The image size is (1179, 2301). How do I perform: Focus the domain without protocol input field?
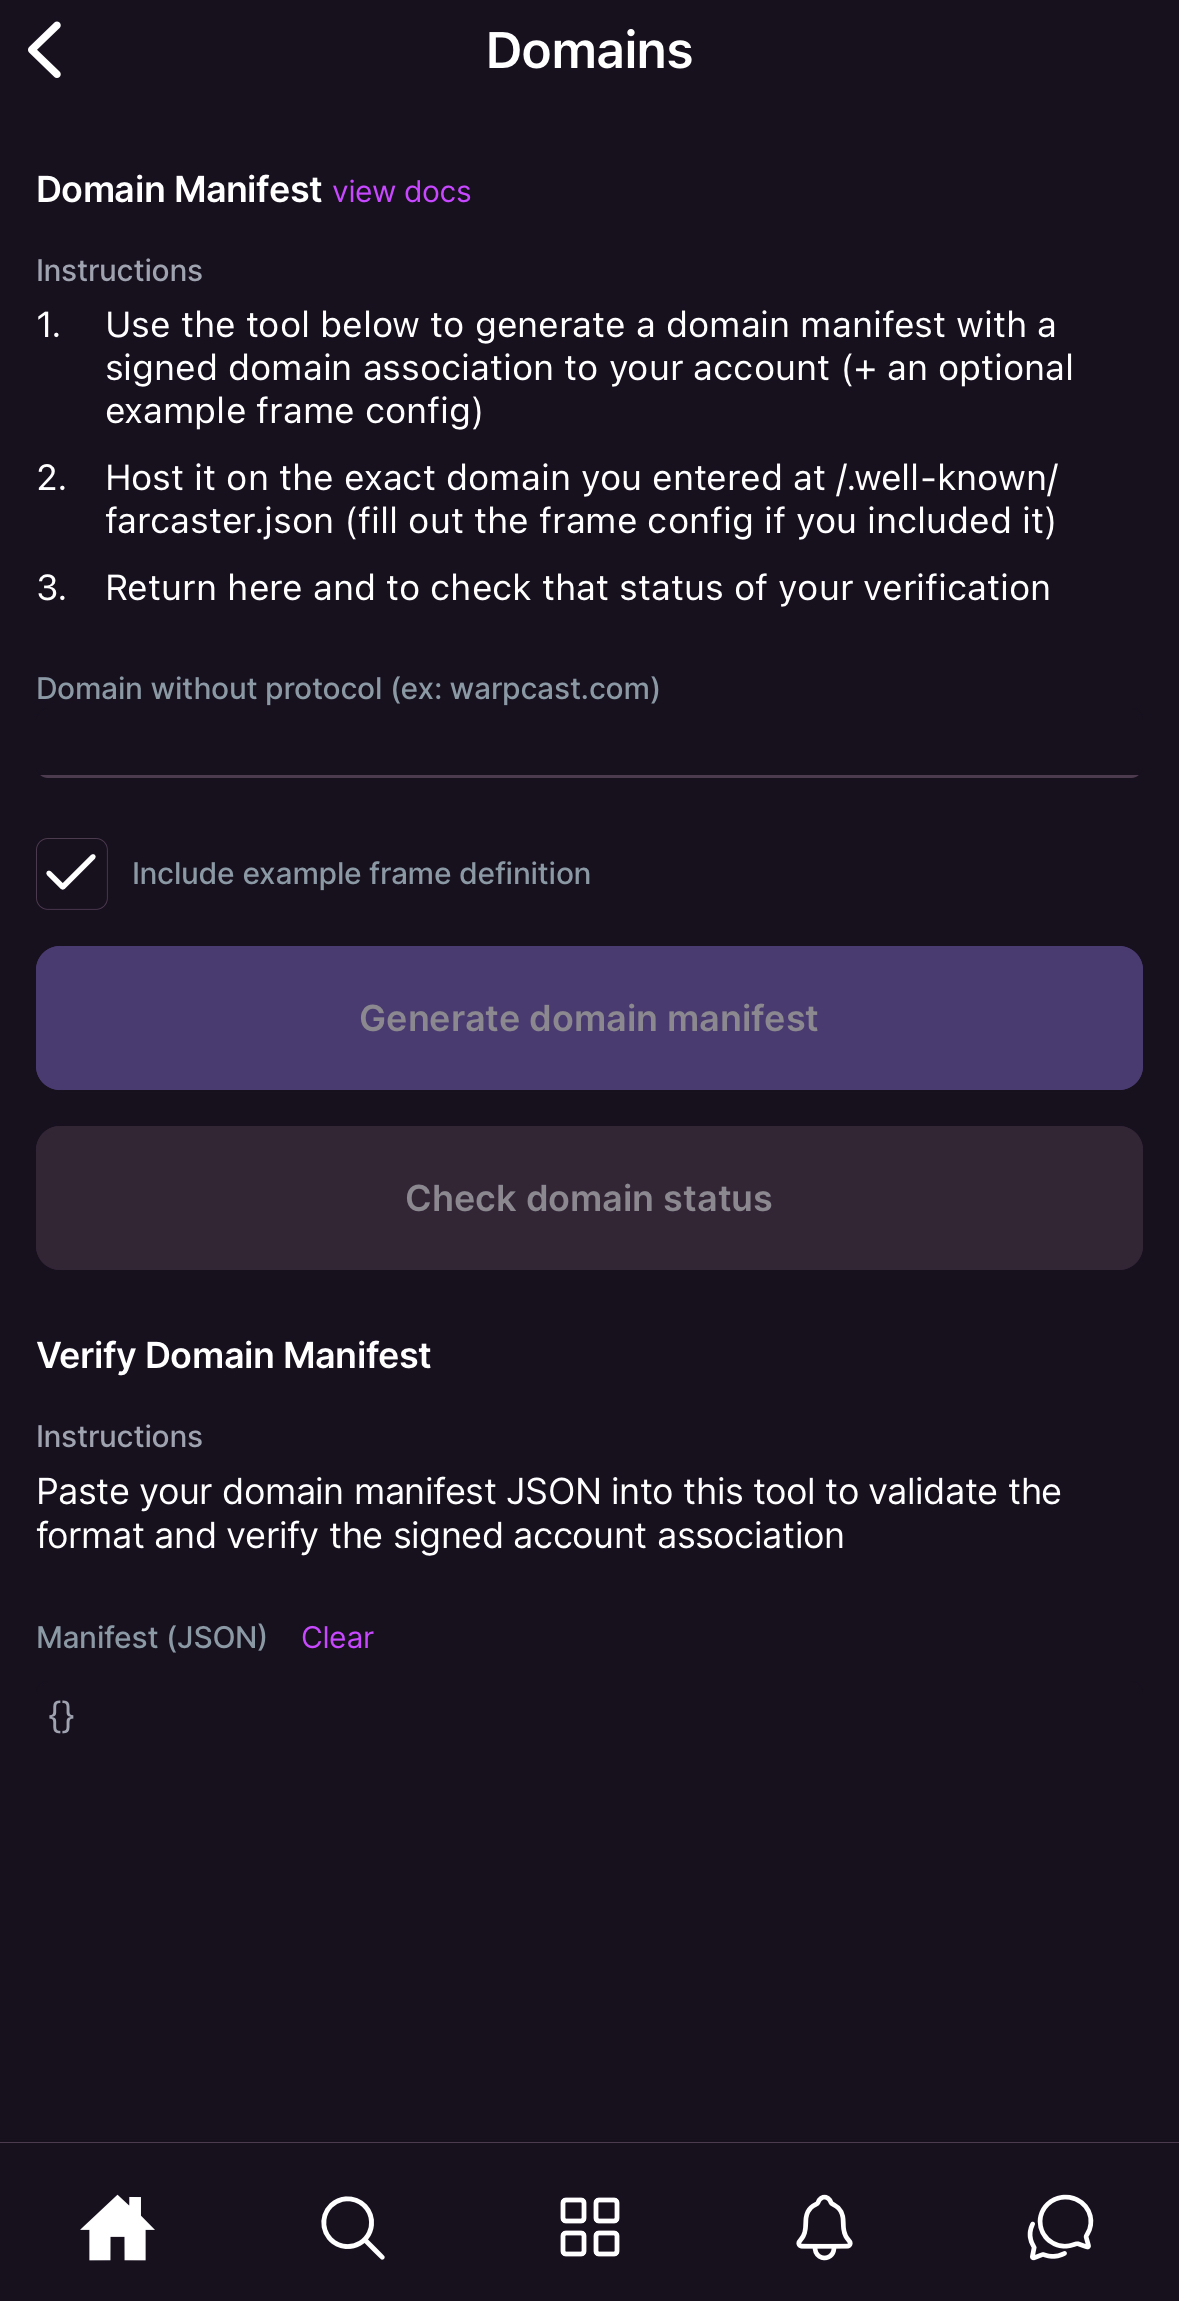coord(589,746)
